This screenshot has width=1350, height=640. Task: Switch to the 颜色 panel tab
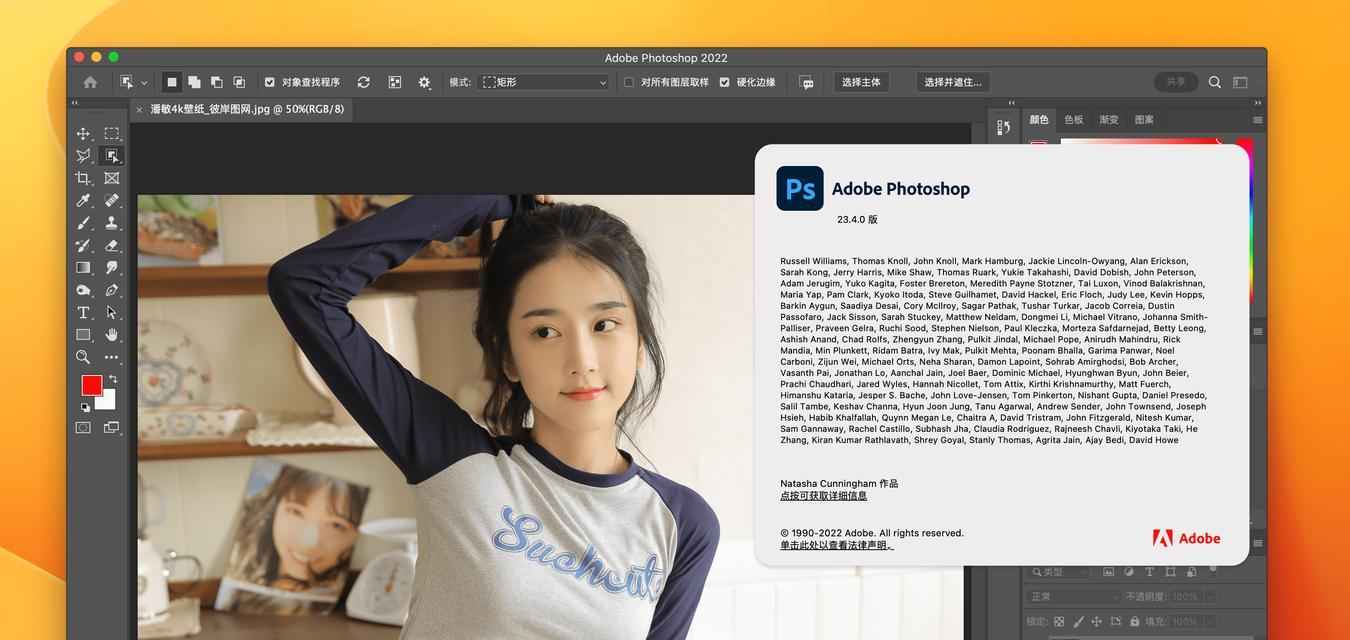click(x=1039, y=120)
